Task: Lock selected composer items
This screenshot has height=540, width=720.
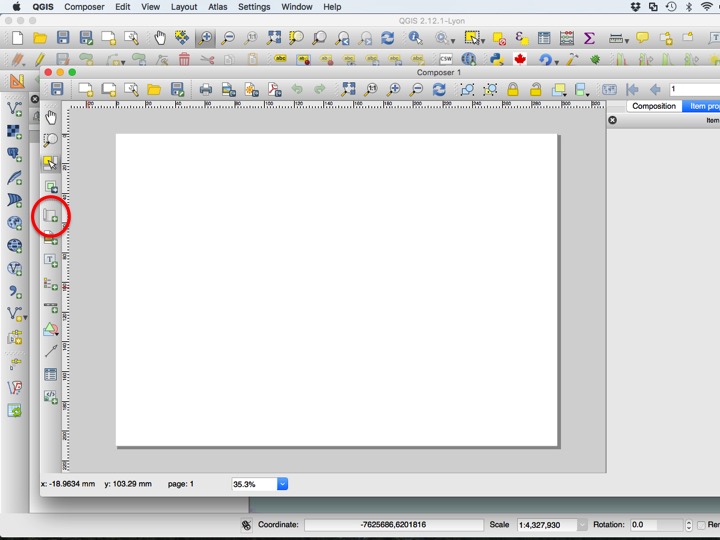Action: click(x=513, y=89)
